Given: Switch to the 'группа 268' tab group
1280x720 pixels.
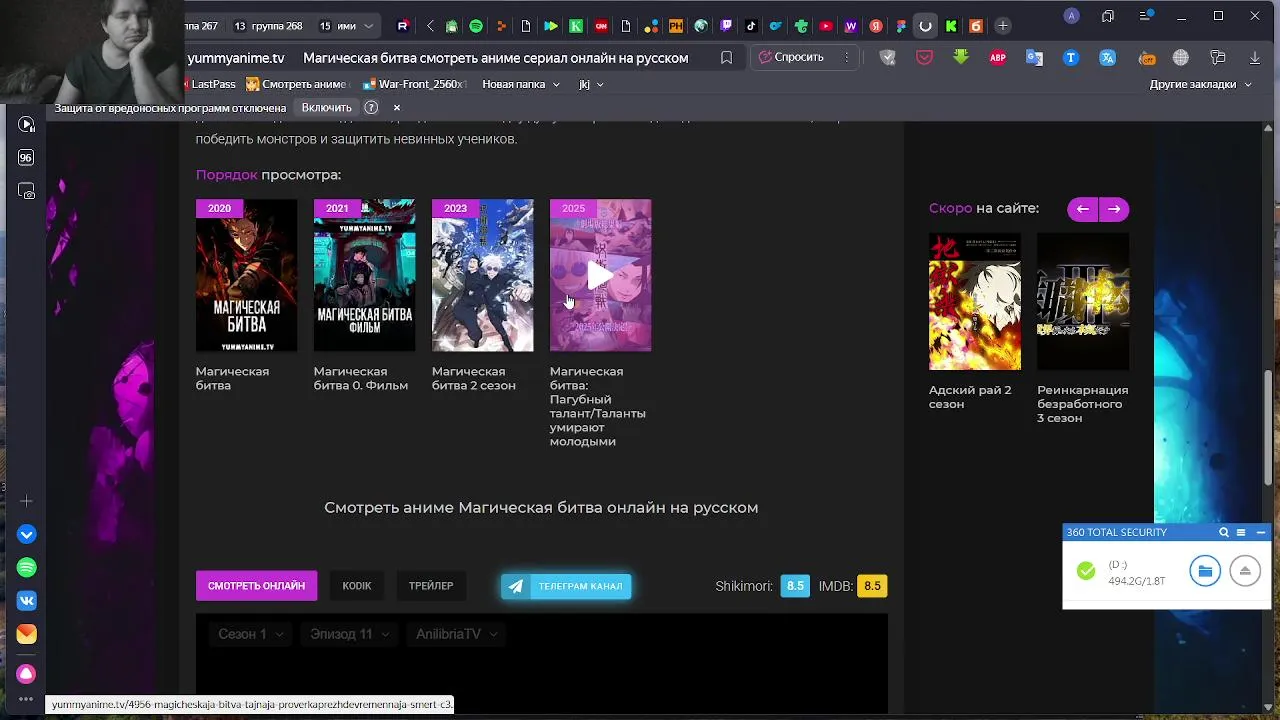Looking at the screenshot, I should [x=268, y=26].
